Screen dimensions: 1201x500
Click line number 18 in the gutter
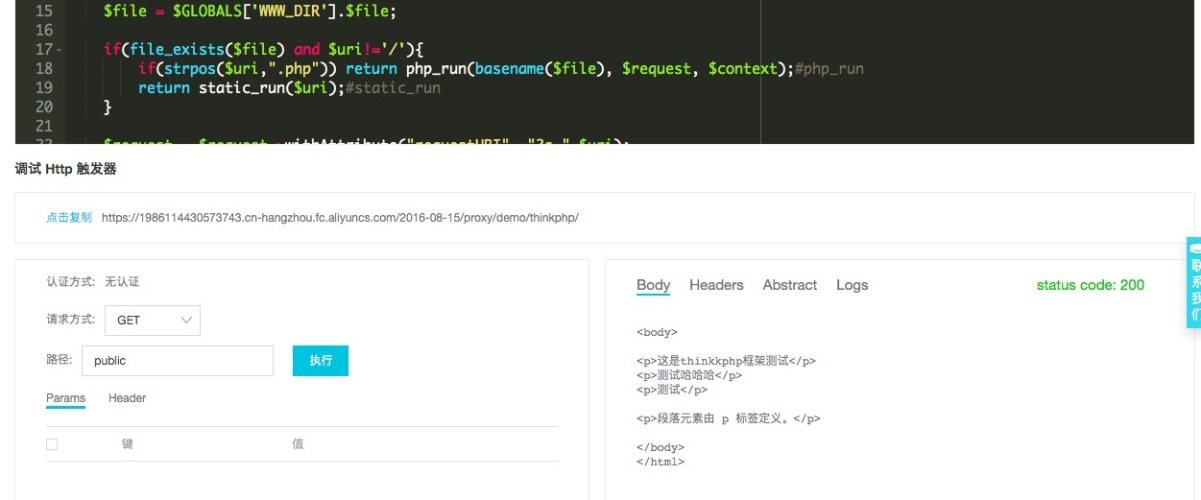(43, 69)
